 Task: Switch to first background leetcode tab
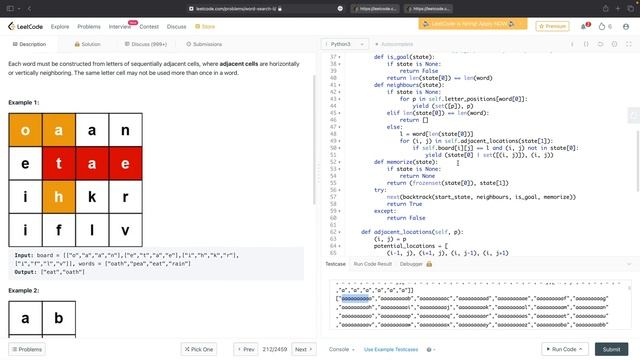[375, 9]
